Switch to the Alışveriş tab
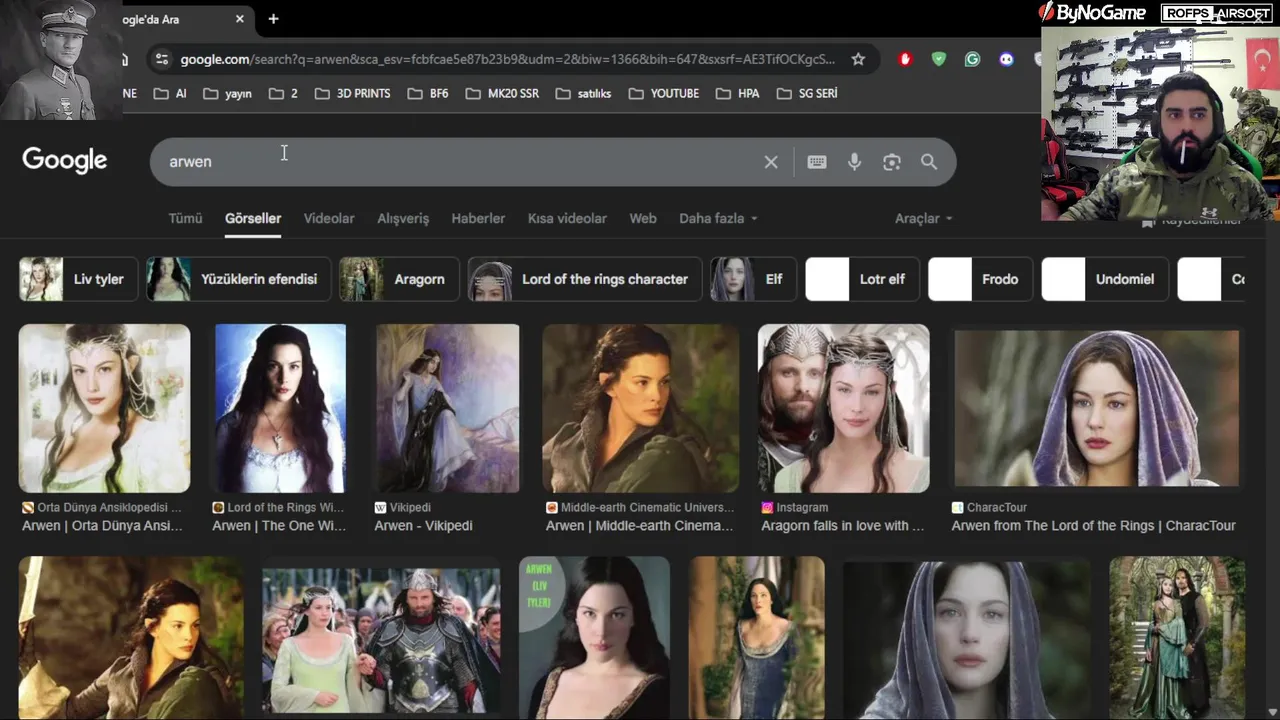 (403, 218)
